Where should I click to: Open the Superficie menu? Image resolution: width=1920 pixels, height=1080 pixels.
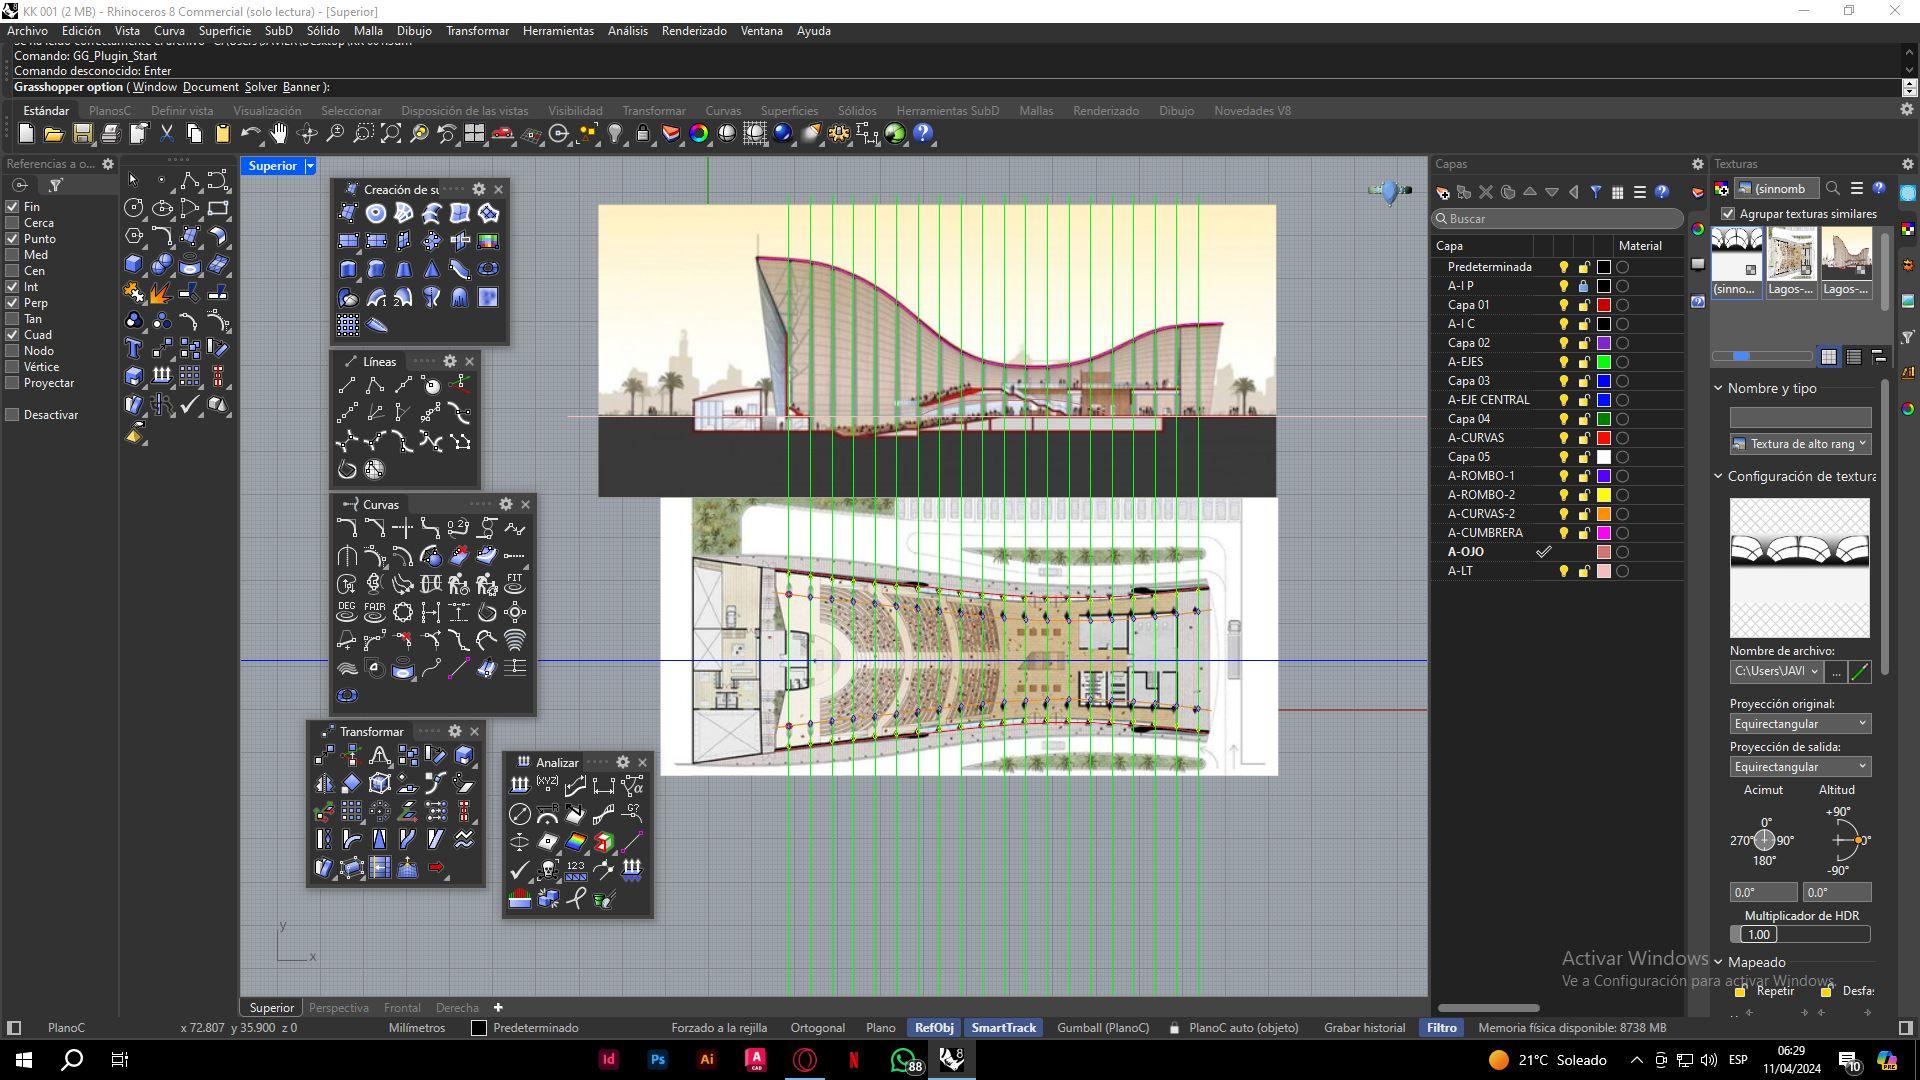(x=224, y=31)
